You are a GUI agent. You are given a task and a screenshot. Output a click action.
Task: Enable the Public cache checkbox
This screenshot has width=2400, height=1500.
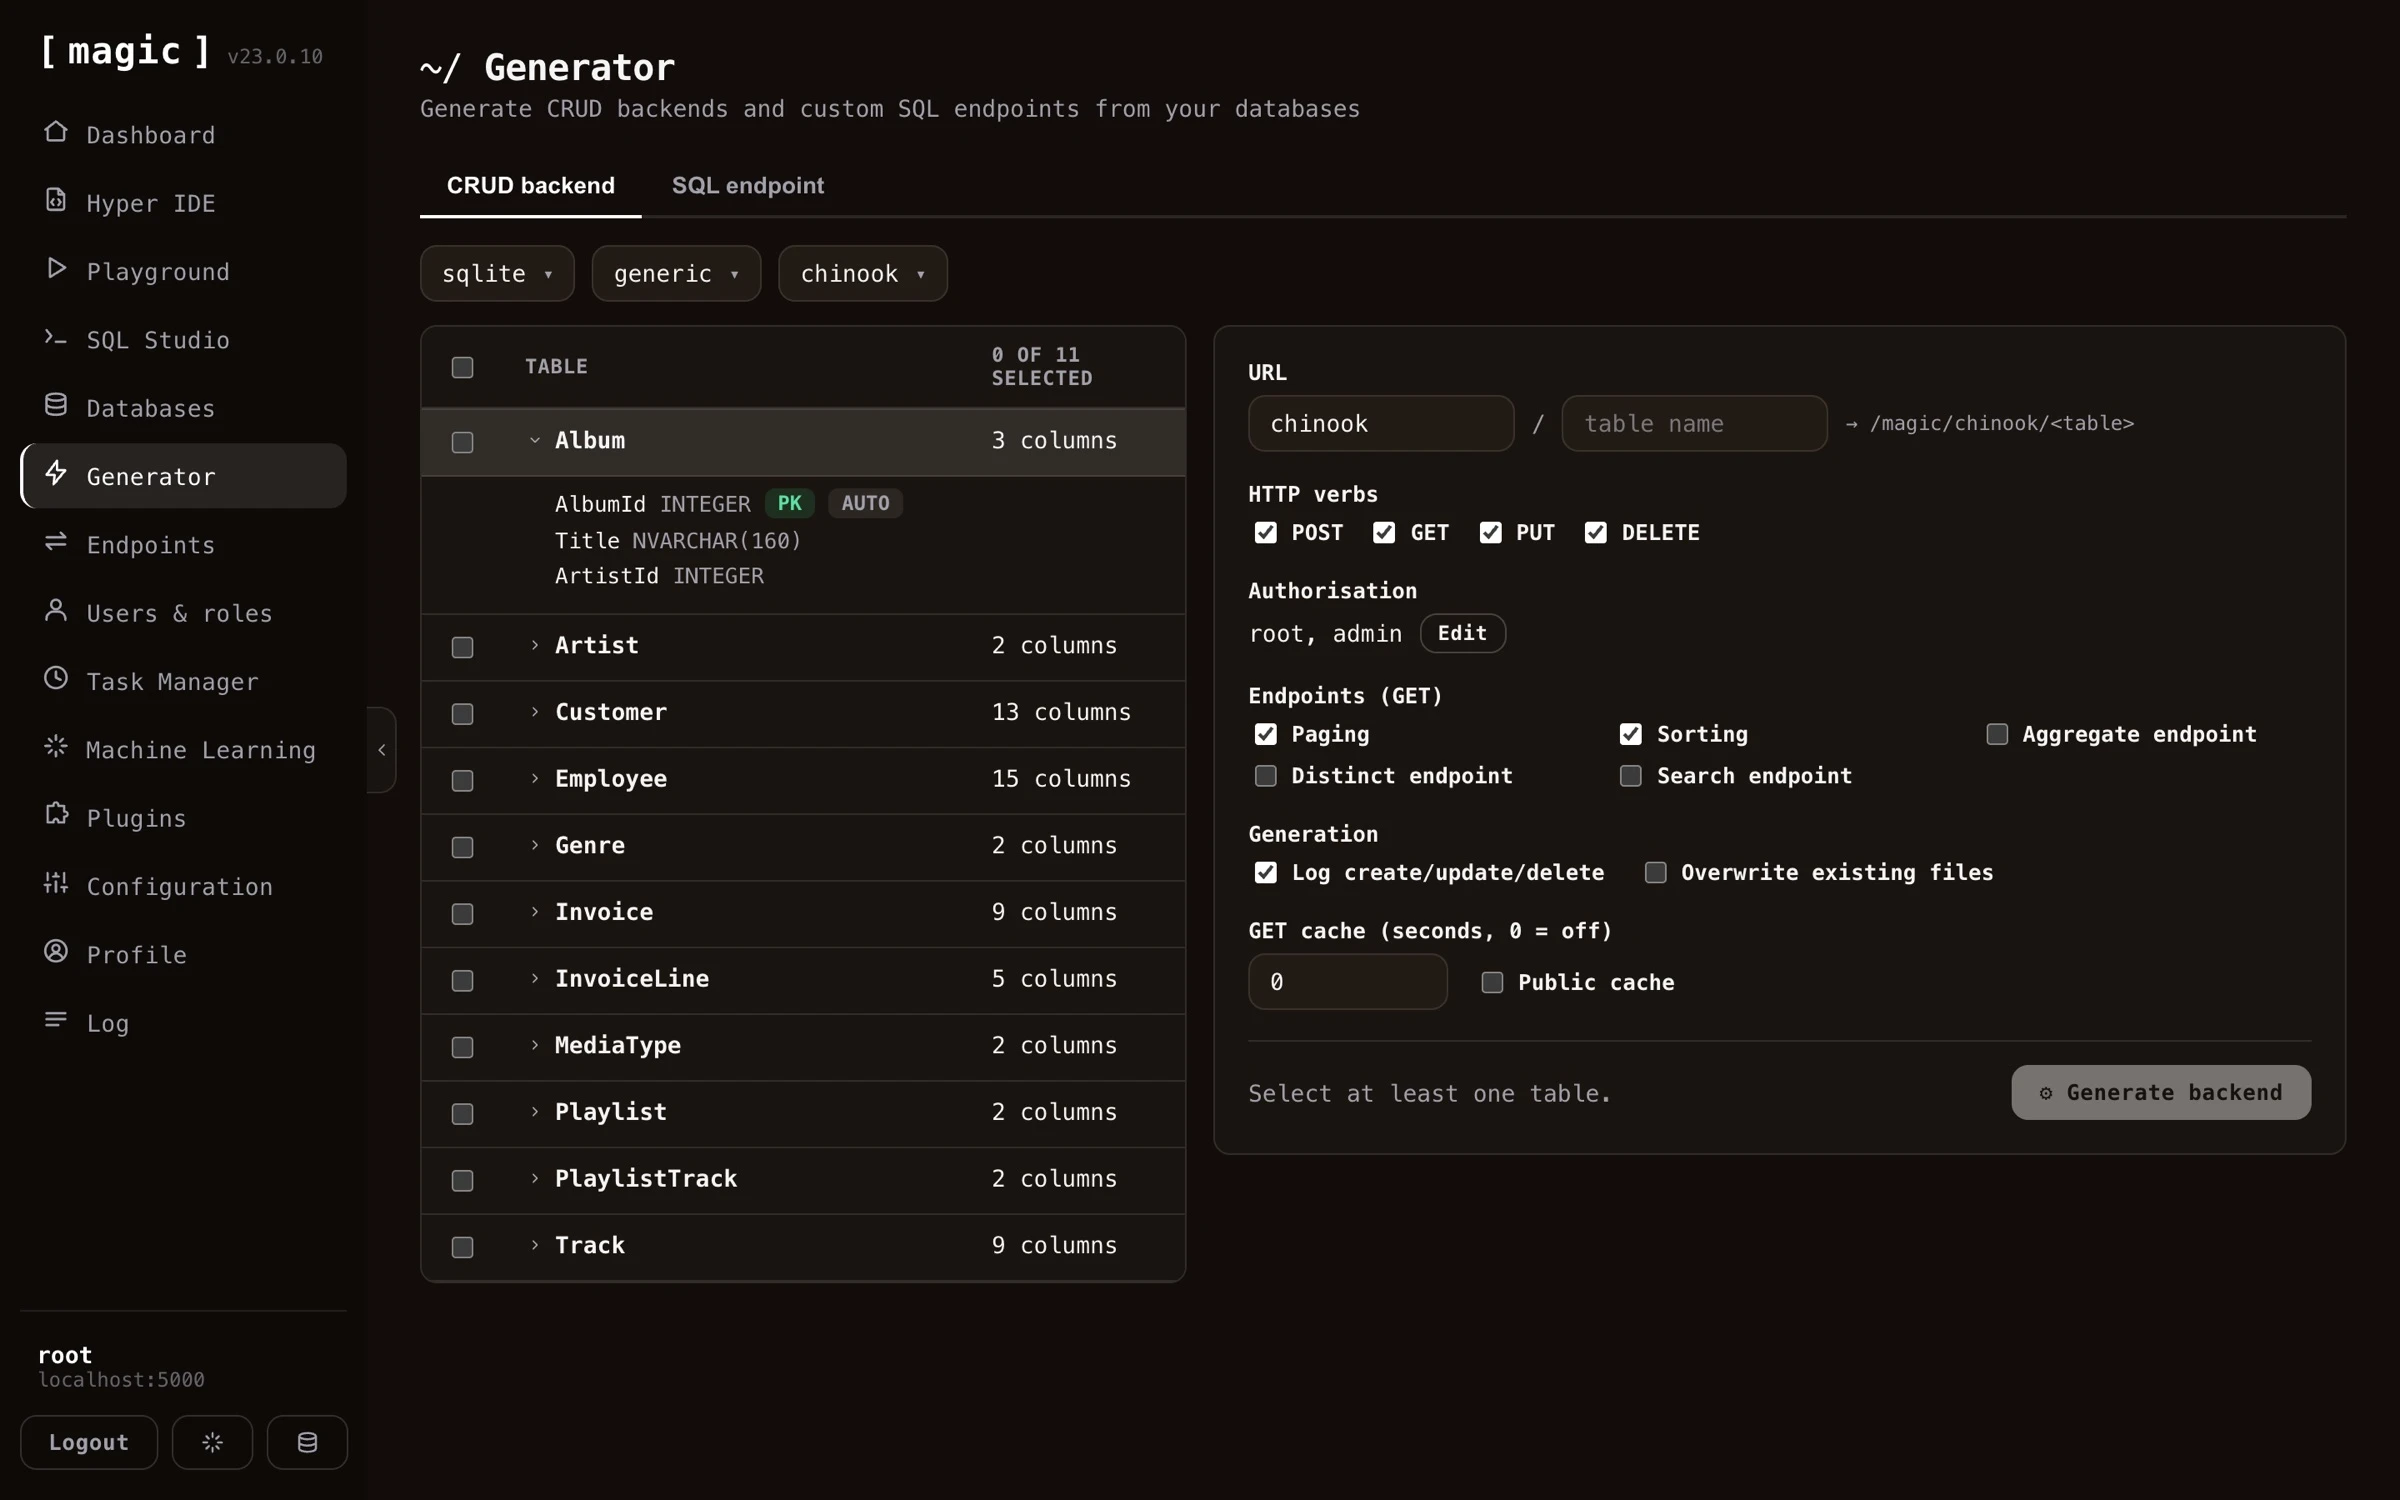(x=1492, y=983)
